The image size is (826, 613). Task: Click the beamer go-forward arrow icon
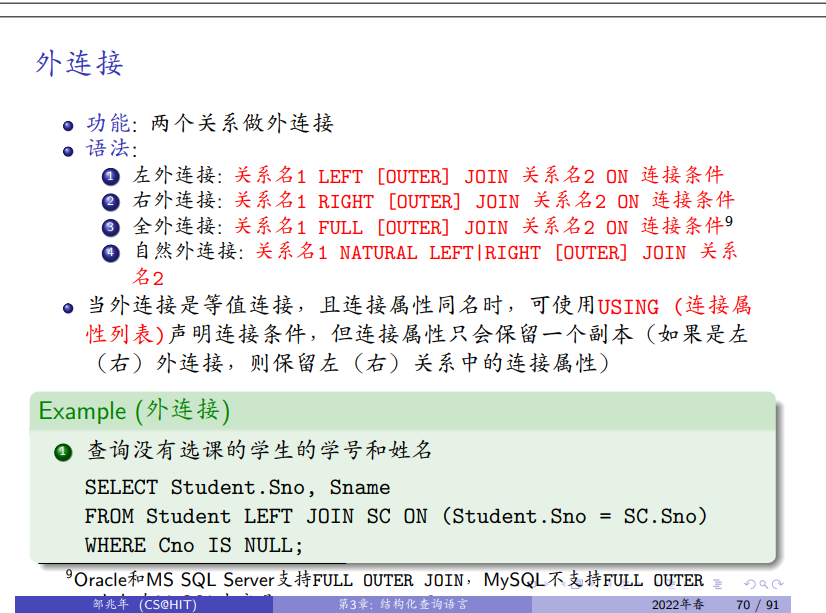pos(777,584)
